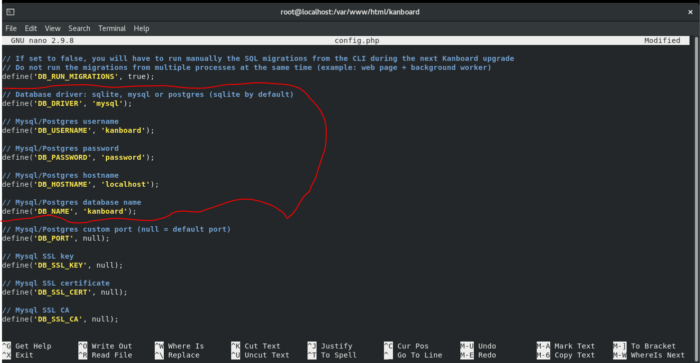Click the Uncut Text shortcut label

pyautogui.click(x=267, y=355)
